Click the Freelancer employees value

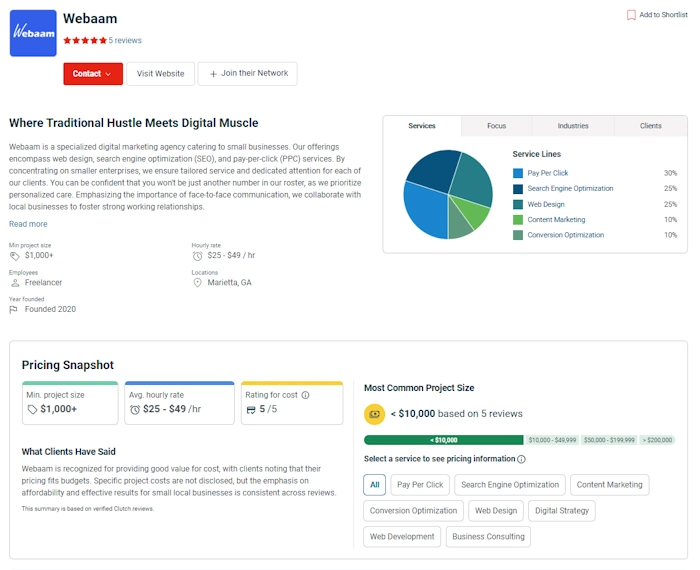[x=43, y=283]
